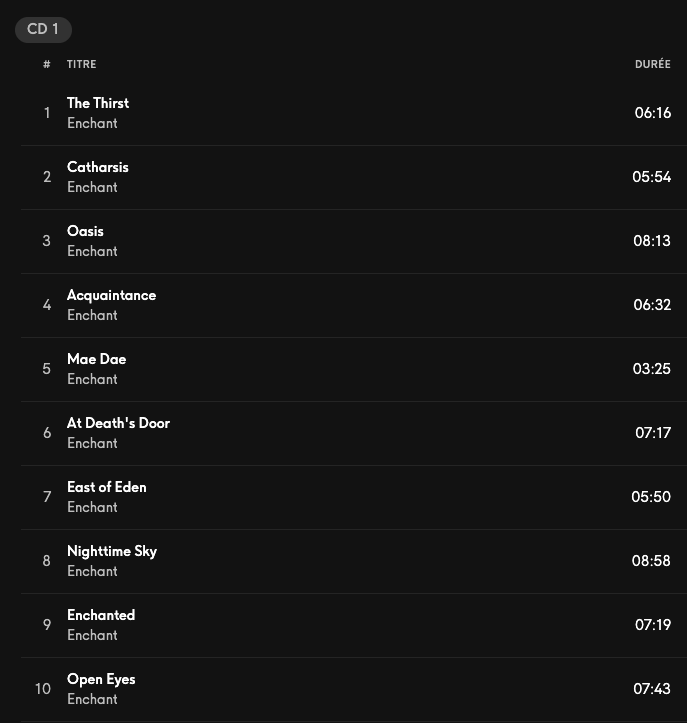Select the Catharsis track title

tap(98, 167)
